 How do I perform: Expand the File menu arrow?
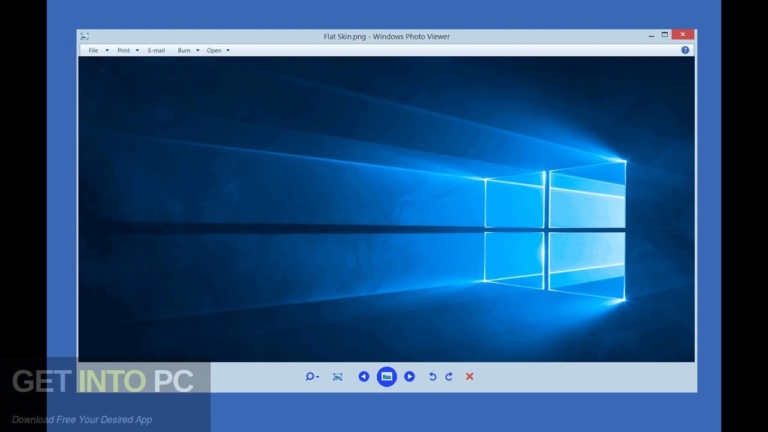pos(107,50)
